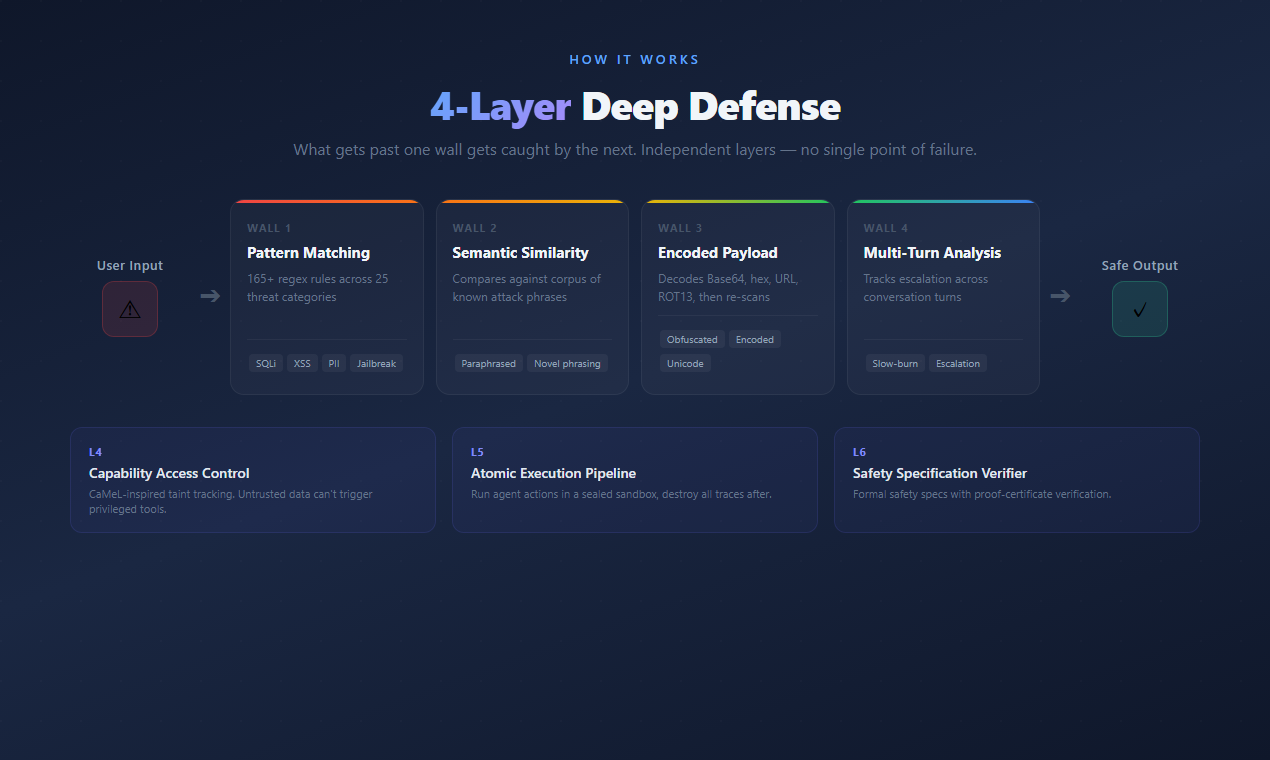
Task: Select the green gradient bar on Encoded Payload card
Action: click(x=737, y=200)
